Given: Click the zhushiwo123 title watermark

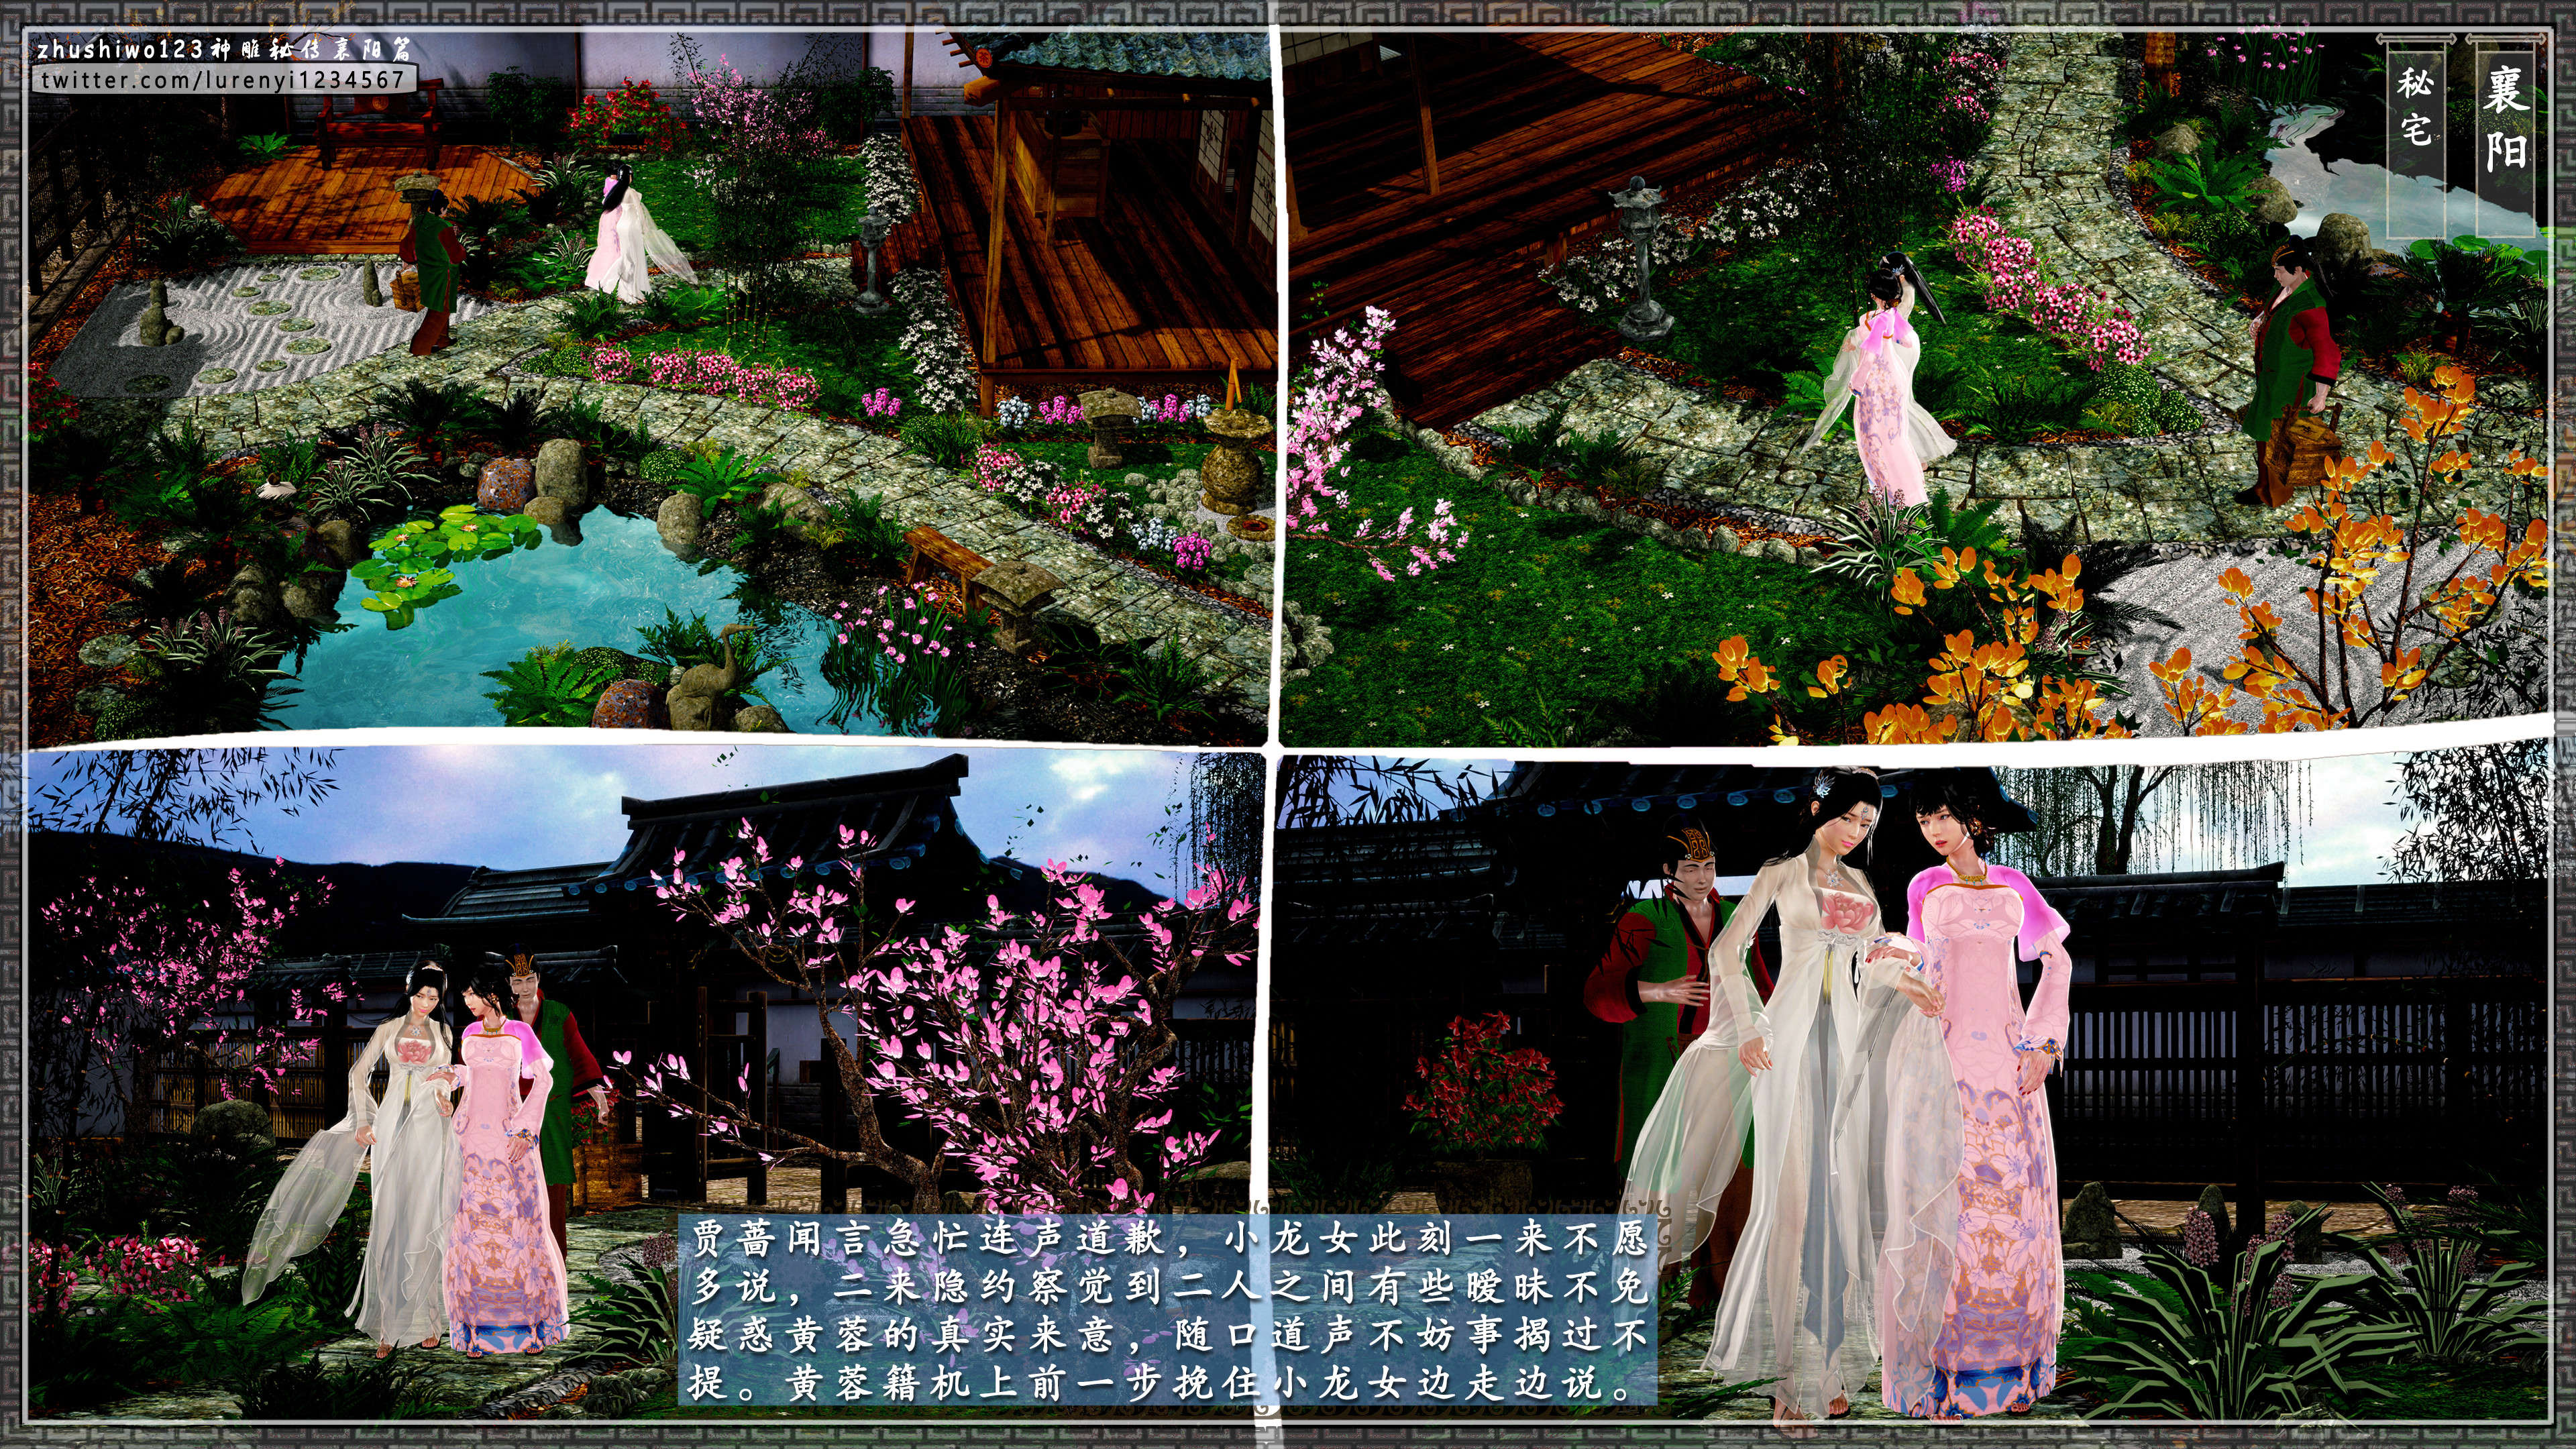Looking at the screenshot, I should 223,50.
